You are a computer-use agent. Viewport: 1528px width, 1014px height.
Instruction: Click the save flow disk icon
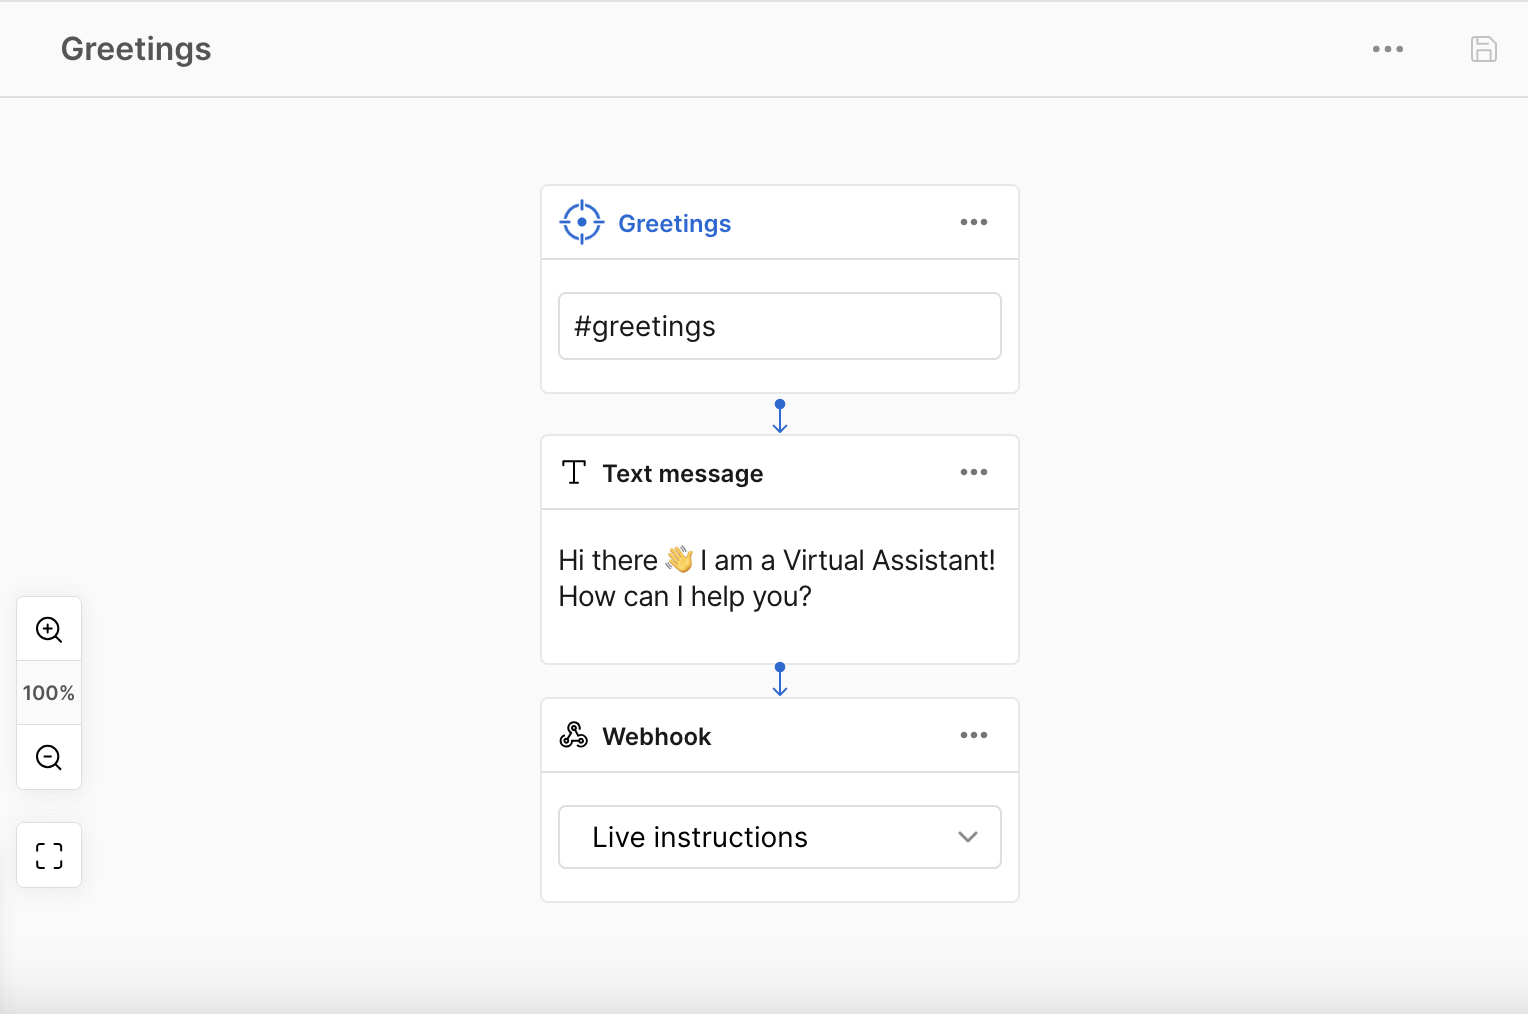point(1483,49)
